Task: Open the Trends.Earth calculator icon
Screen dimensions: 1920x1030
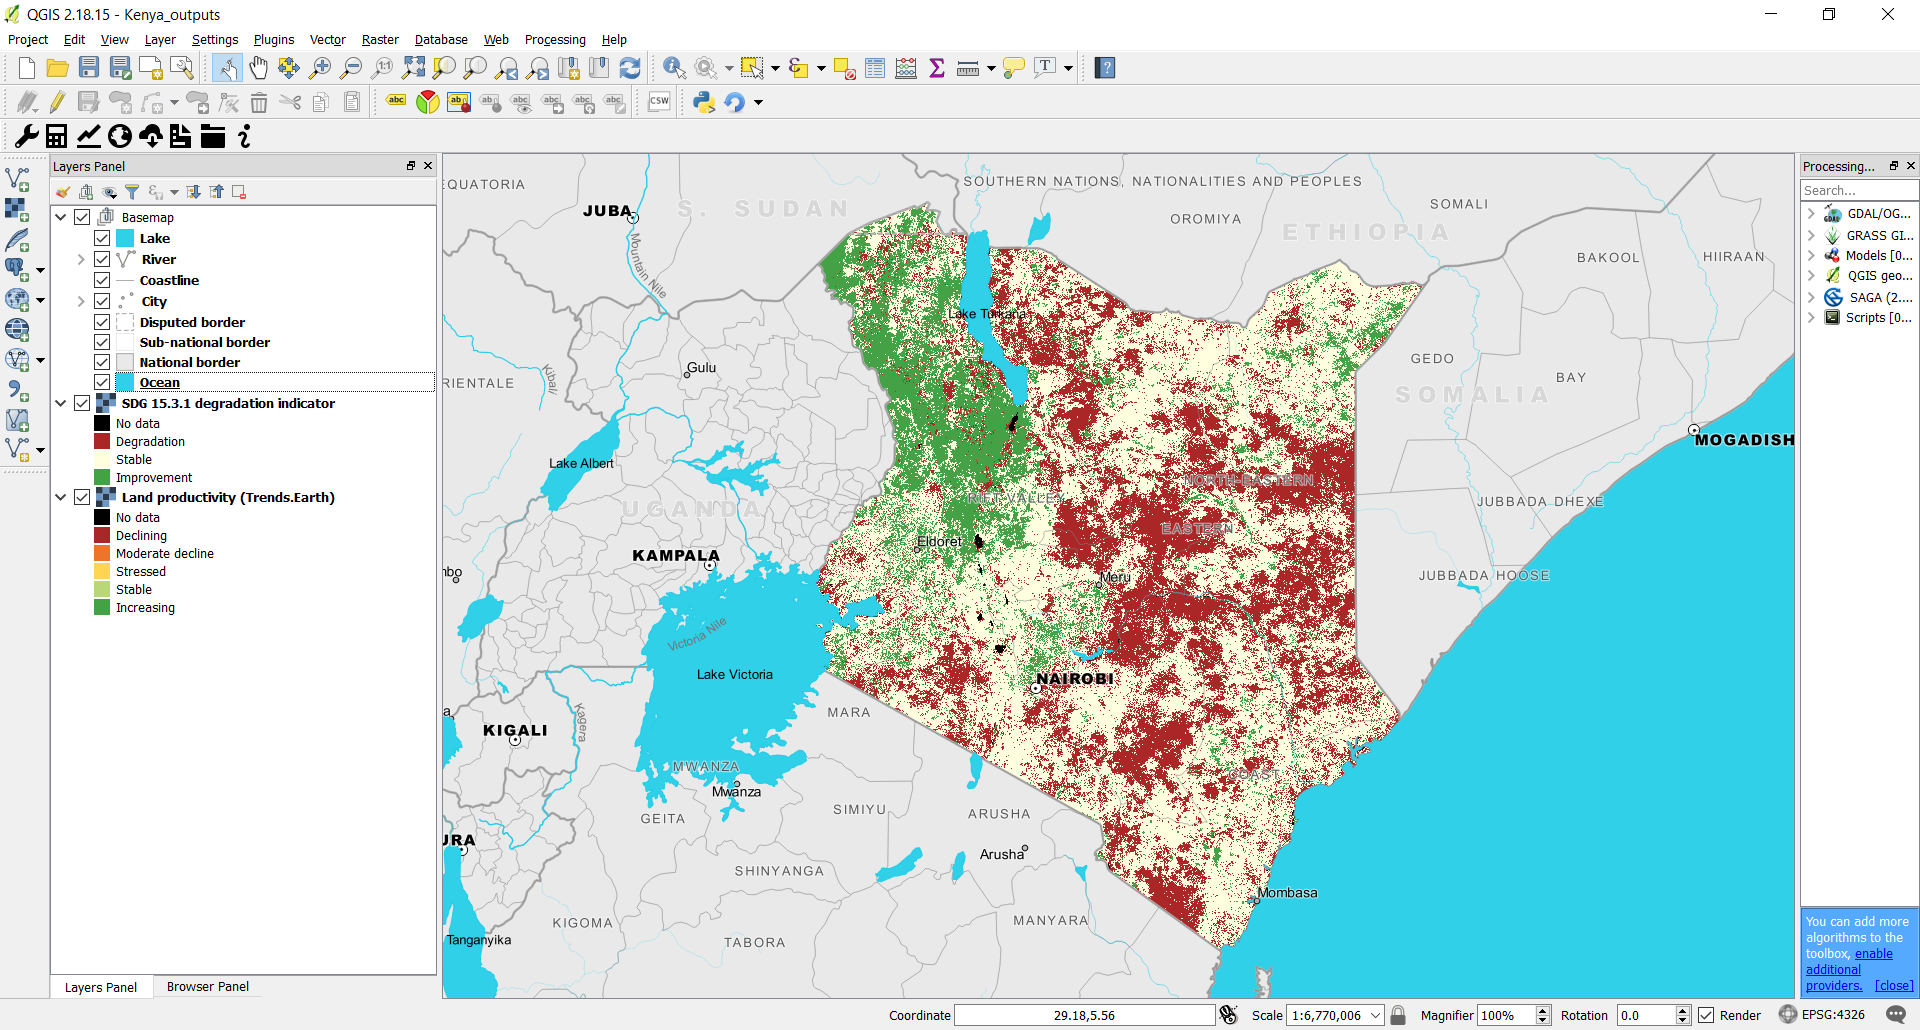Action: pos(57,137)
